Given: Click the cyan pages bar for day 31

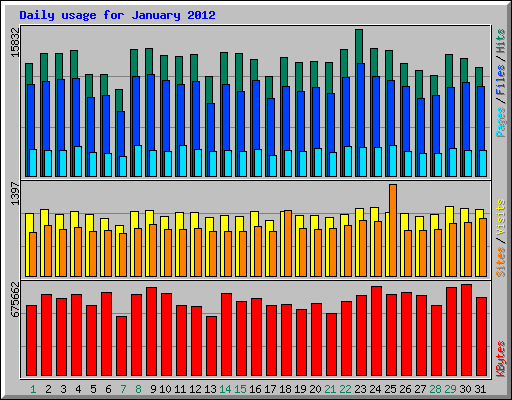Looking at the screenshot, I should click(483, 163).
